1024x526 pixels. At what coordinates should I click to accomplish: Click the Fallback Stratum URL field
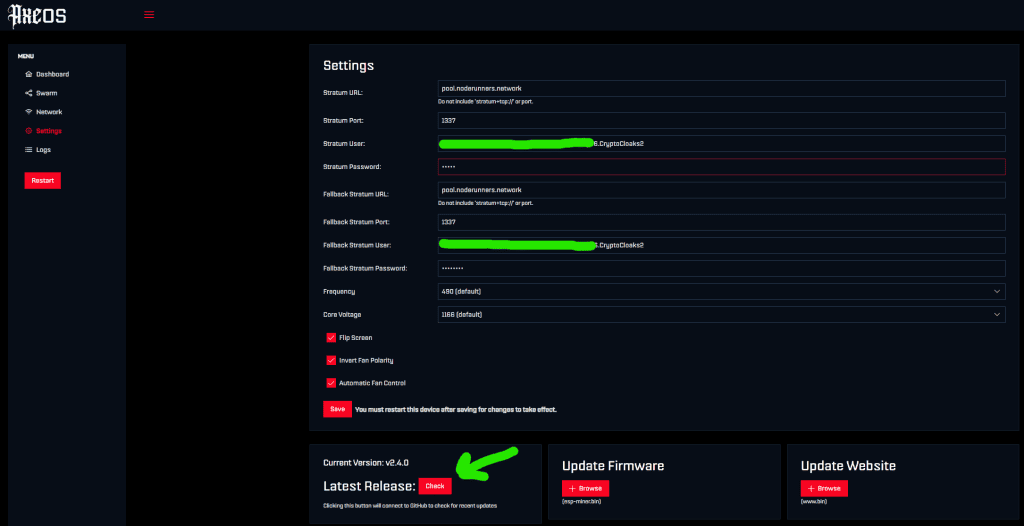pos(721,190)
